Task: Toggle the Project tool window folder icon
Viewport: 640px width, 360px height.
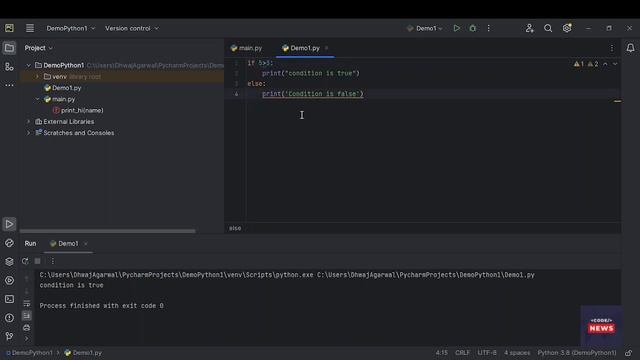Action: click(x=9, y=48)
